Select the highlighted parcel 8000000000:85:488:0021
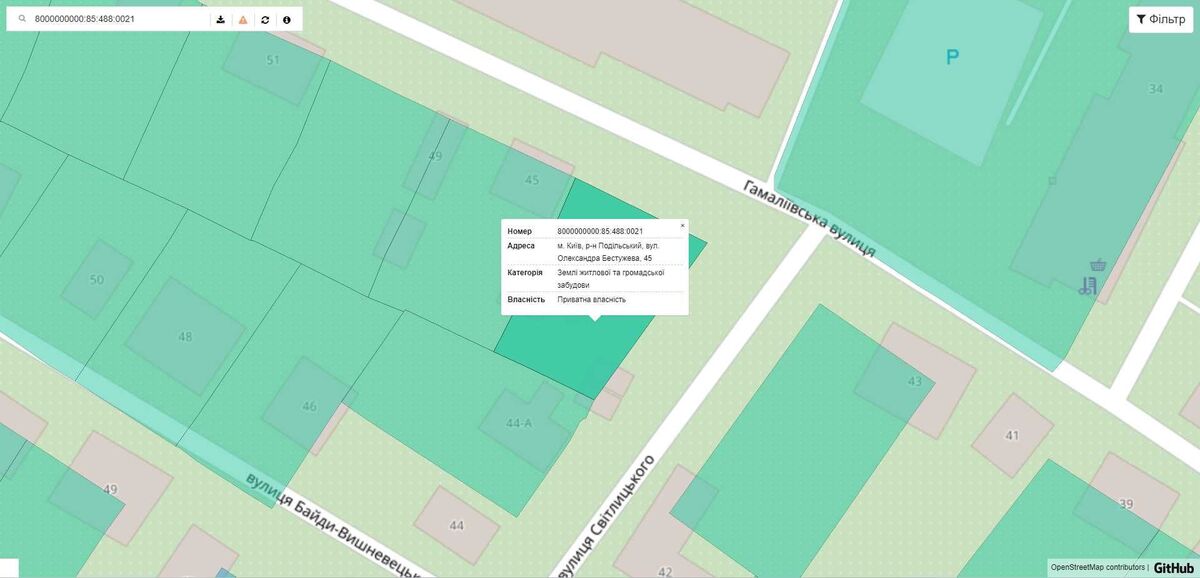The height and width of the screenshot is (578, 1200). [x=560, y=350]
